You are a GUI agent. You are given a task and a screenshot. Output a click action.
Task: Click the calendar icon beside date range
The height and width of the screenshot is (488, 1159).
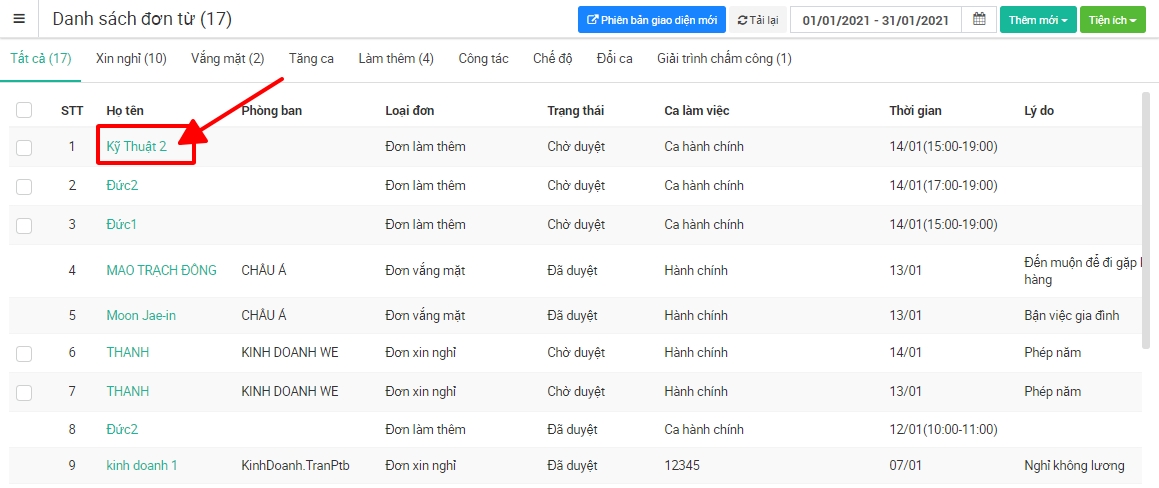[x=979, y=20]
